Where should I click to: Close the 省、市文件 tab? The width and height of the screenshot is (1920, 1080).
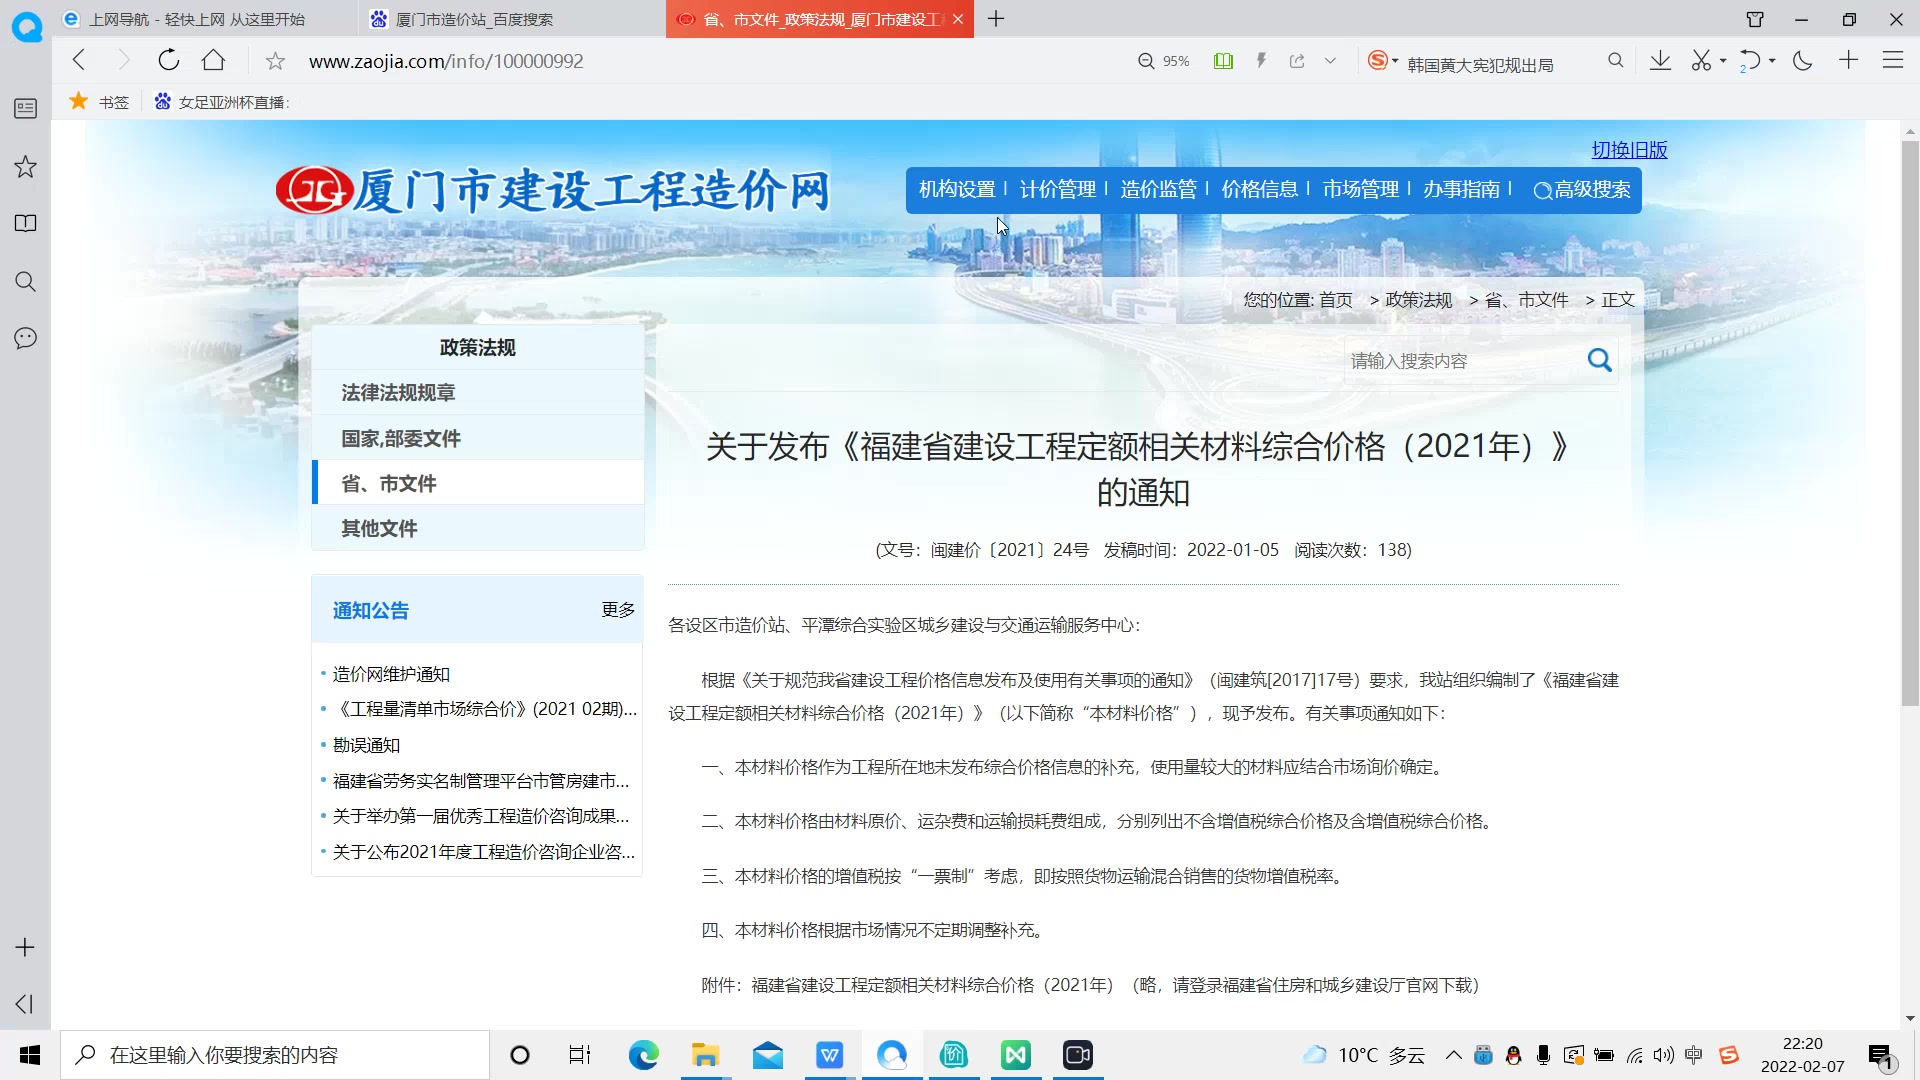[x=958, y=19]
